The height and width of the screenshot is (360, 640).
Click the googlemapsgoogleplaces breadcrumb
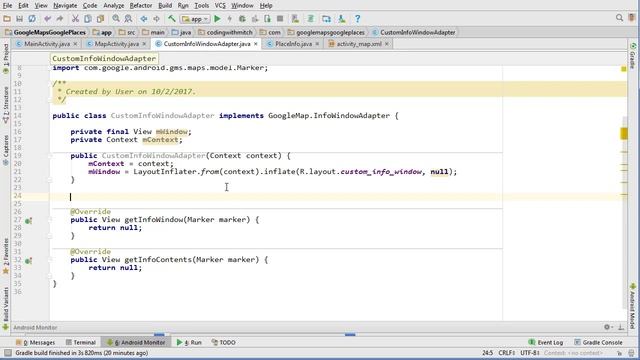click(326, 32)
